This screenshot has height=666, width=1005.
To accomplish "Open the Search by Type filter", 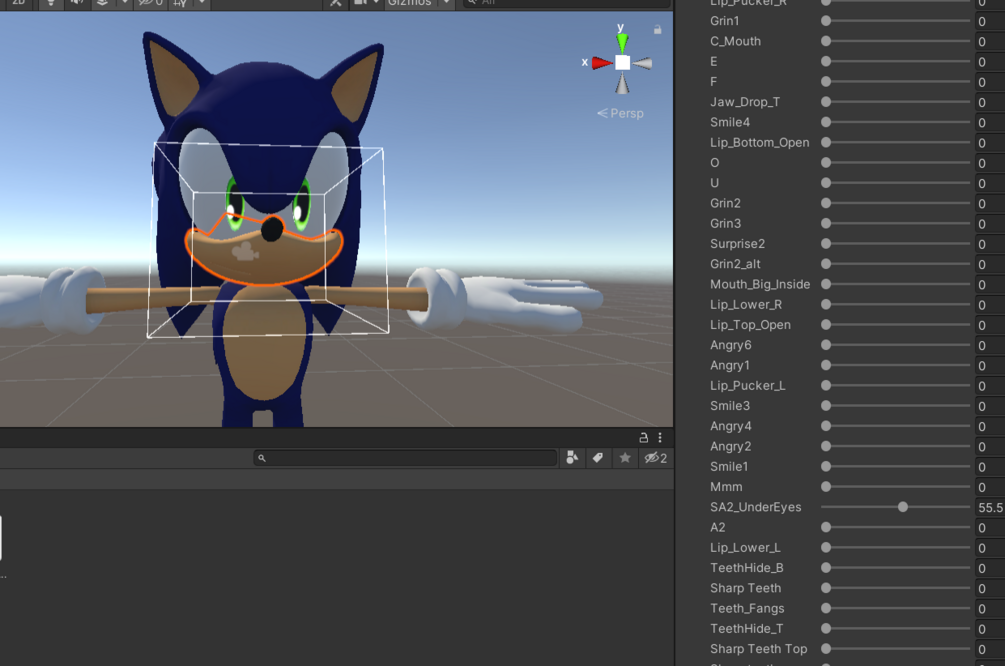I will pos(572,458).
